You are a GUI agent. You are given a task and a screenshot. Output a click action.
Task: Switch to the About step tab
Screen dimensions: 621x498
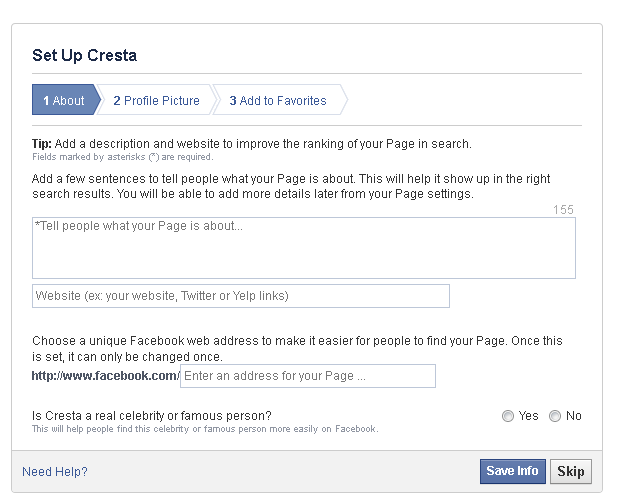pos(64,100)
